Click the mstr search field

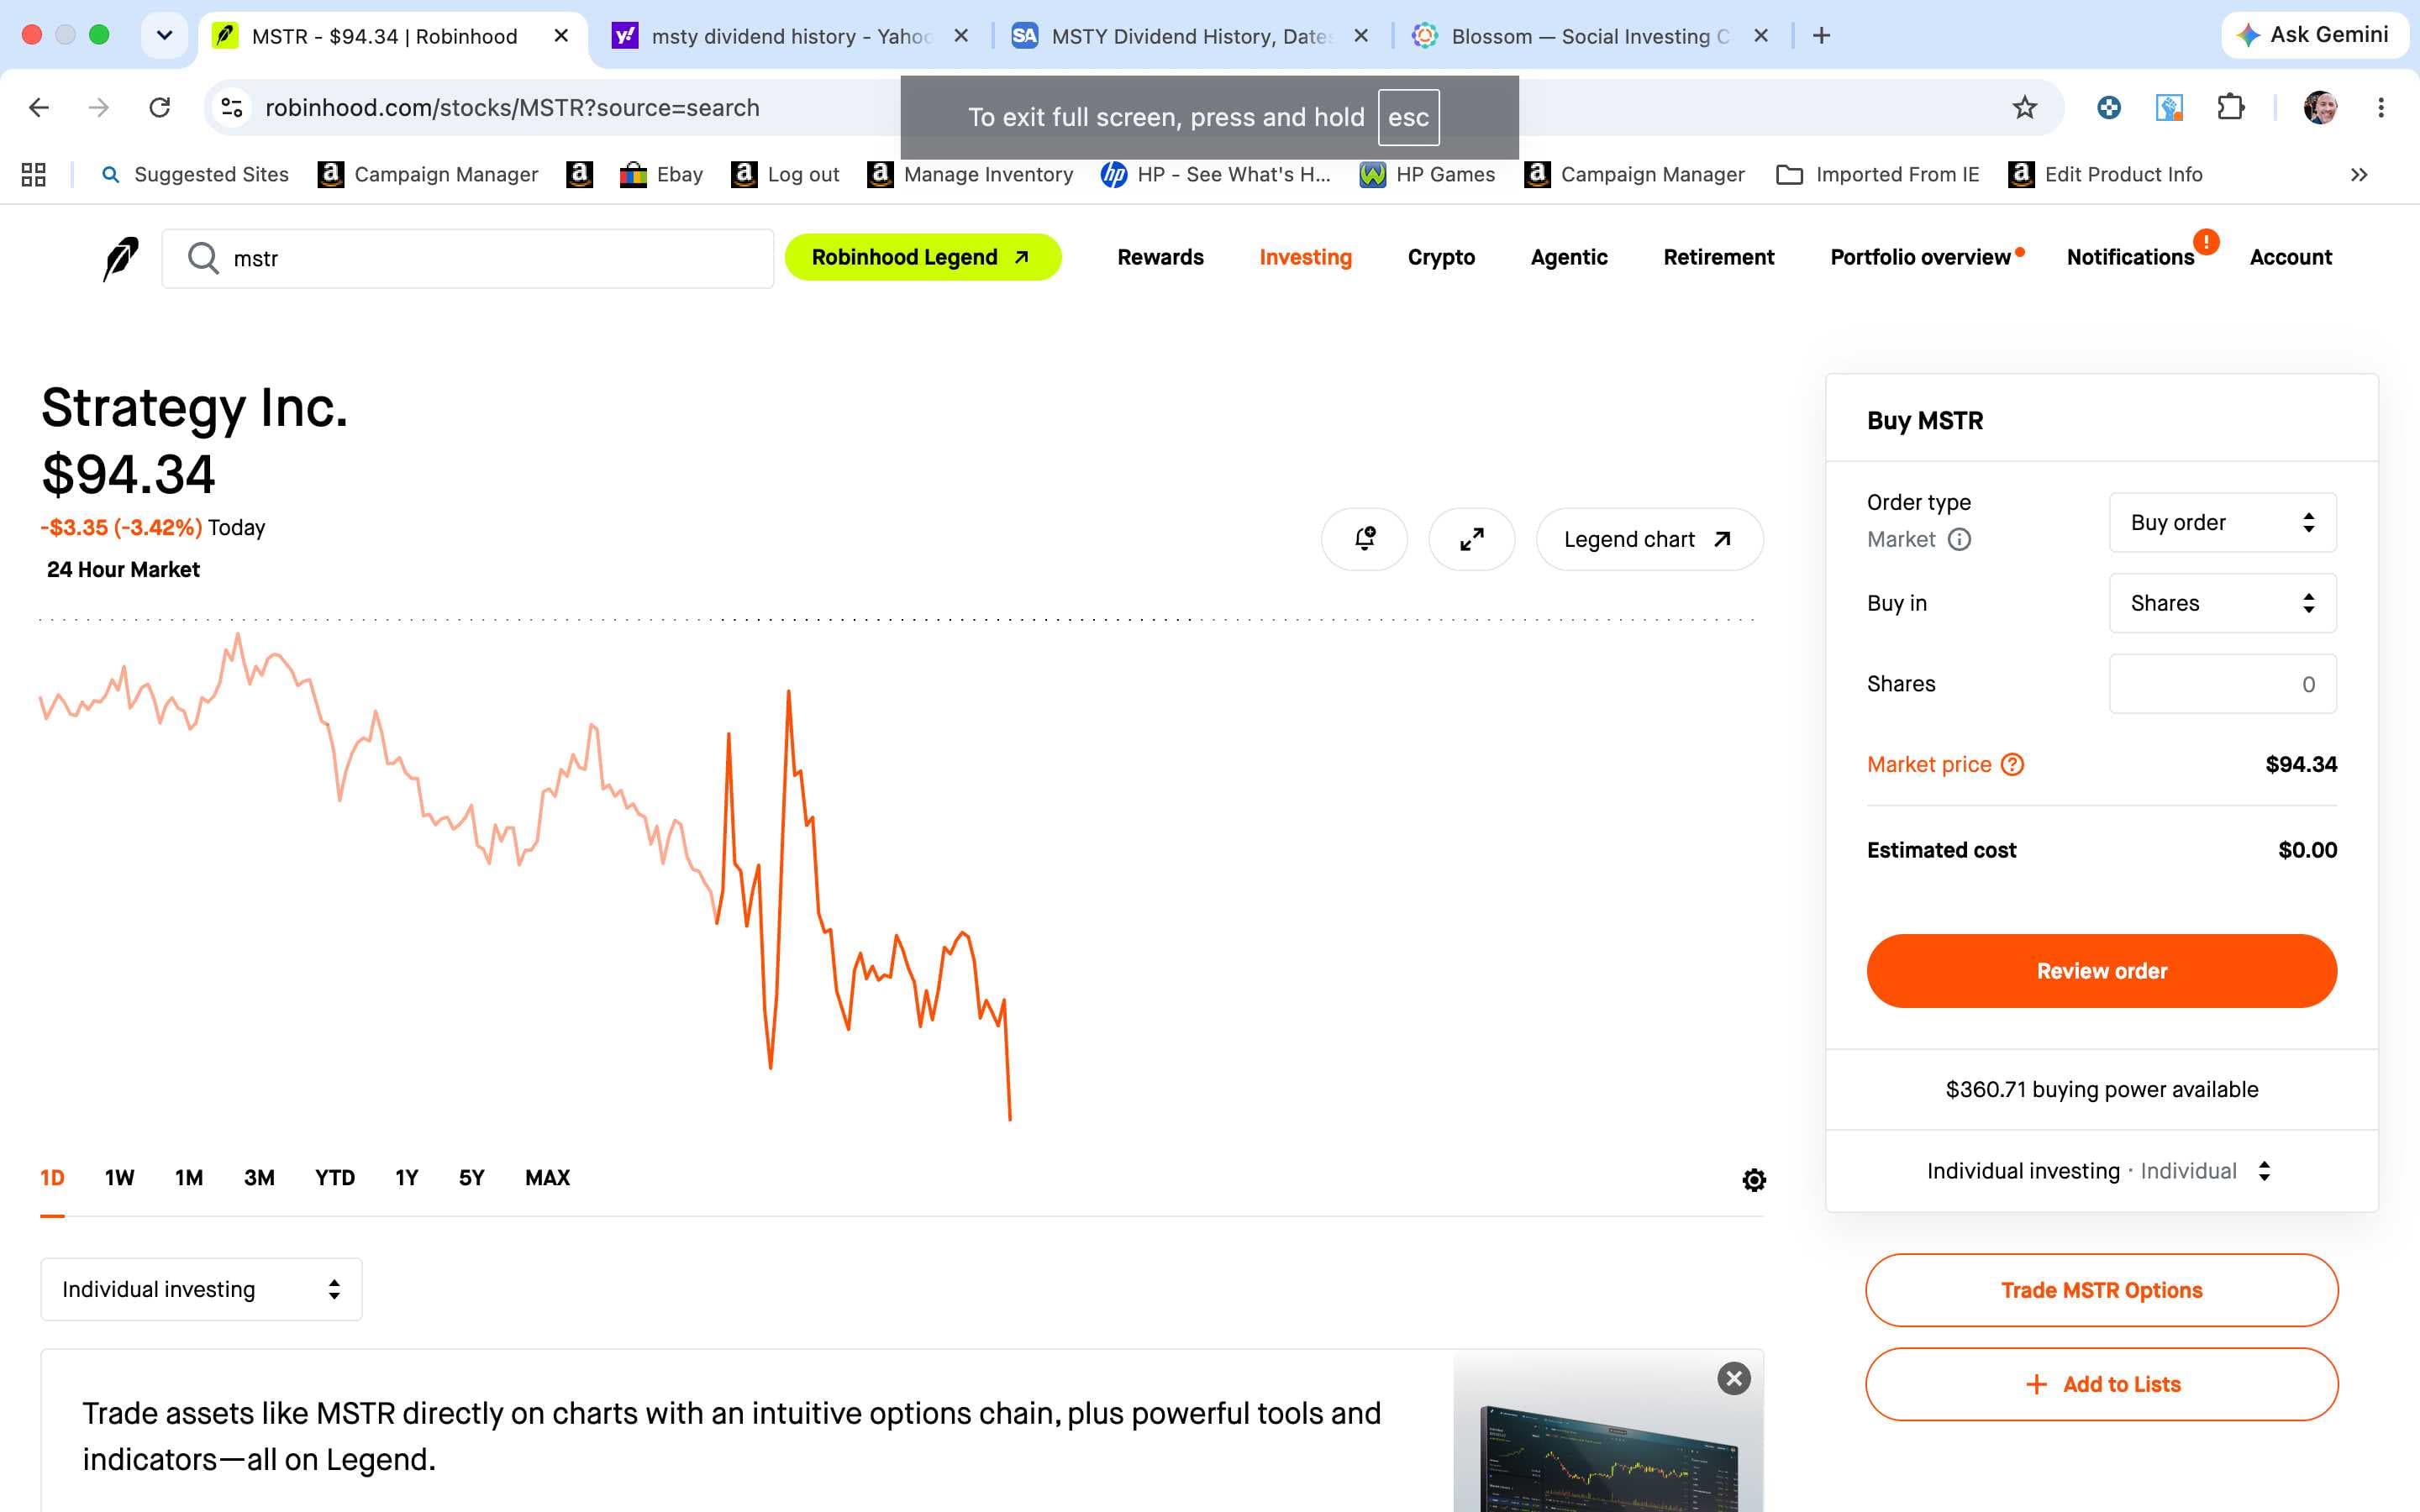click(x=468, y=258)
